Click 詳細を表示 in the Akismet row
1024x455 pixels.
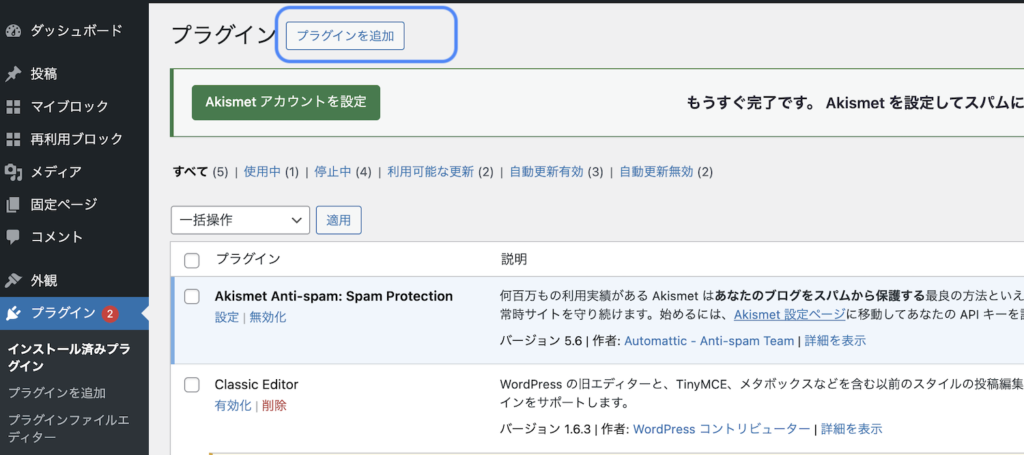[x=835, y=341]
